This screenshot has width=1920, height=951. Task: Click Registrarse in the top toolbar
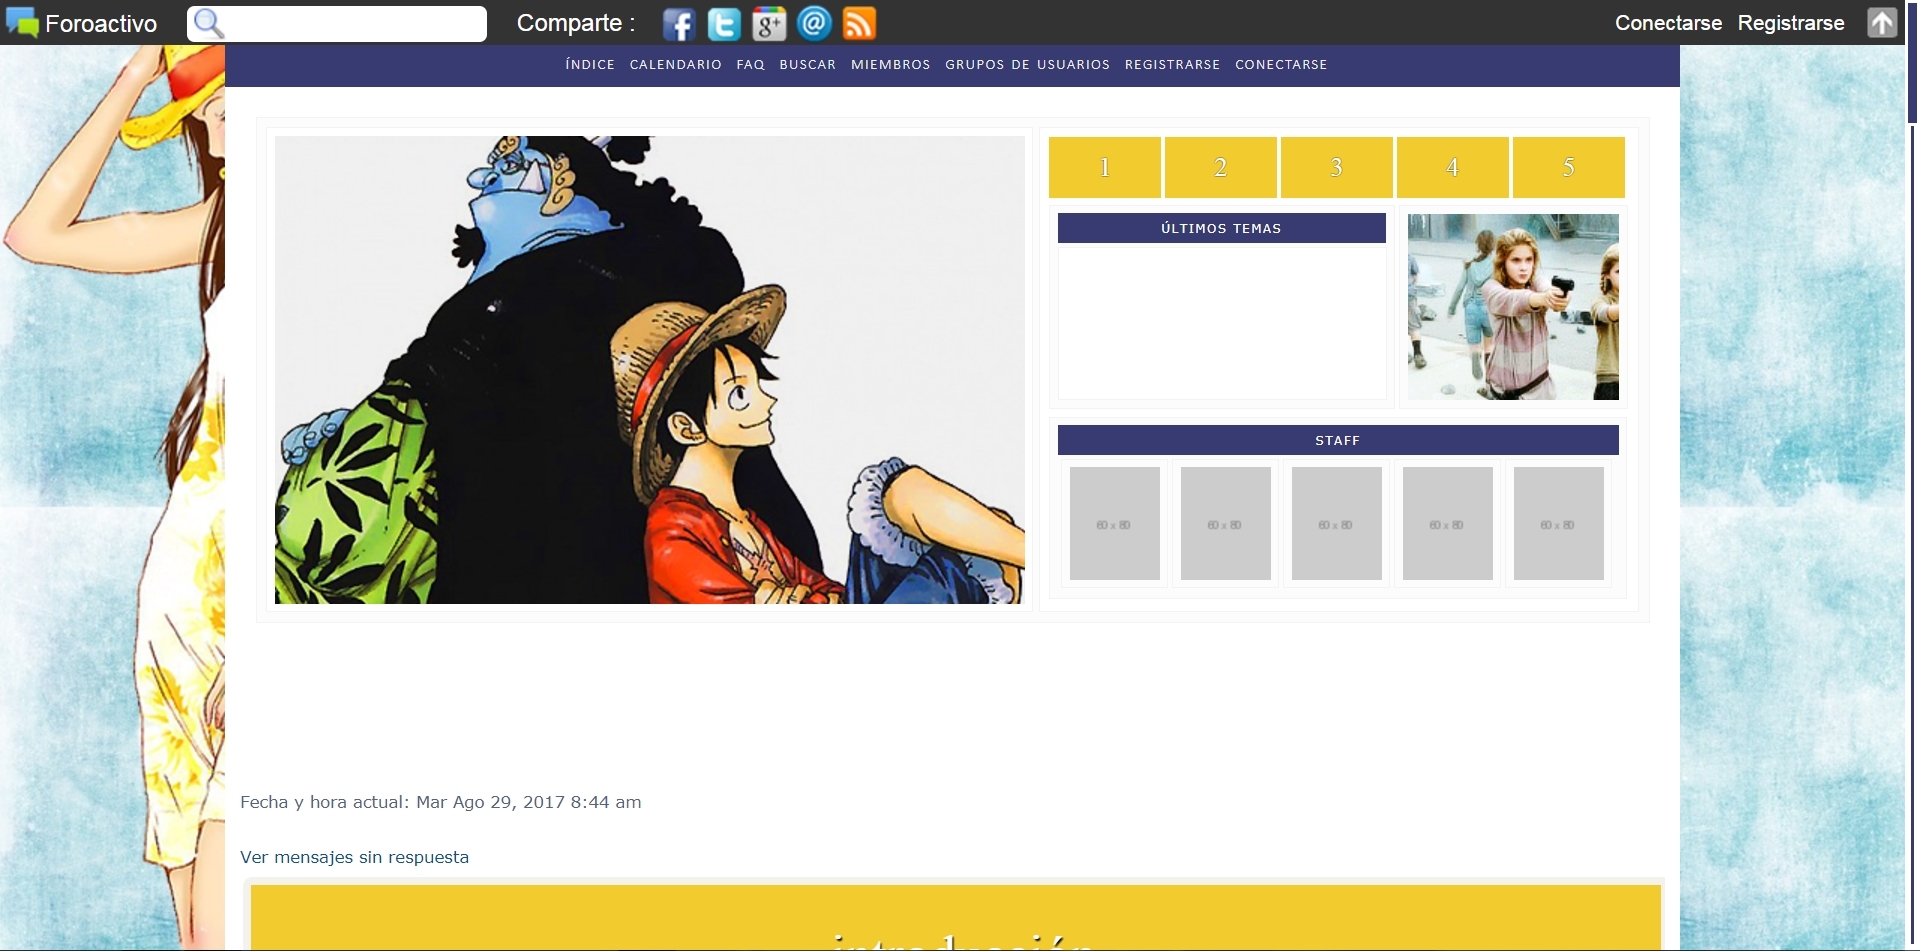click(1791, 23)
